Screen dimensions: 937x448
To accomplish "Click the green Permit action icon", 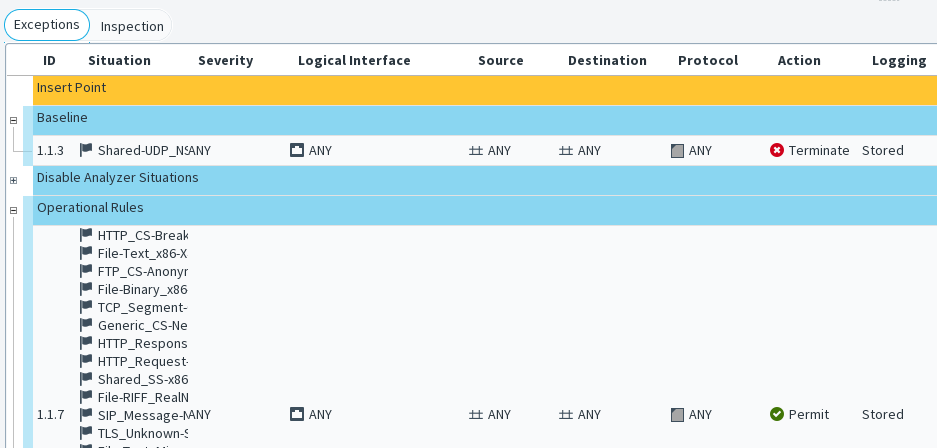I will (777, 414).
